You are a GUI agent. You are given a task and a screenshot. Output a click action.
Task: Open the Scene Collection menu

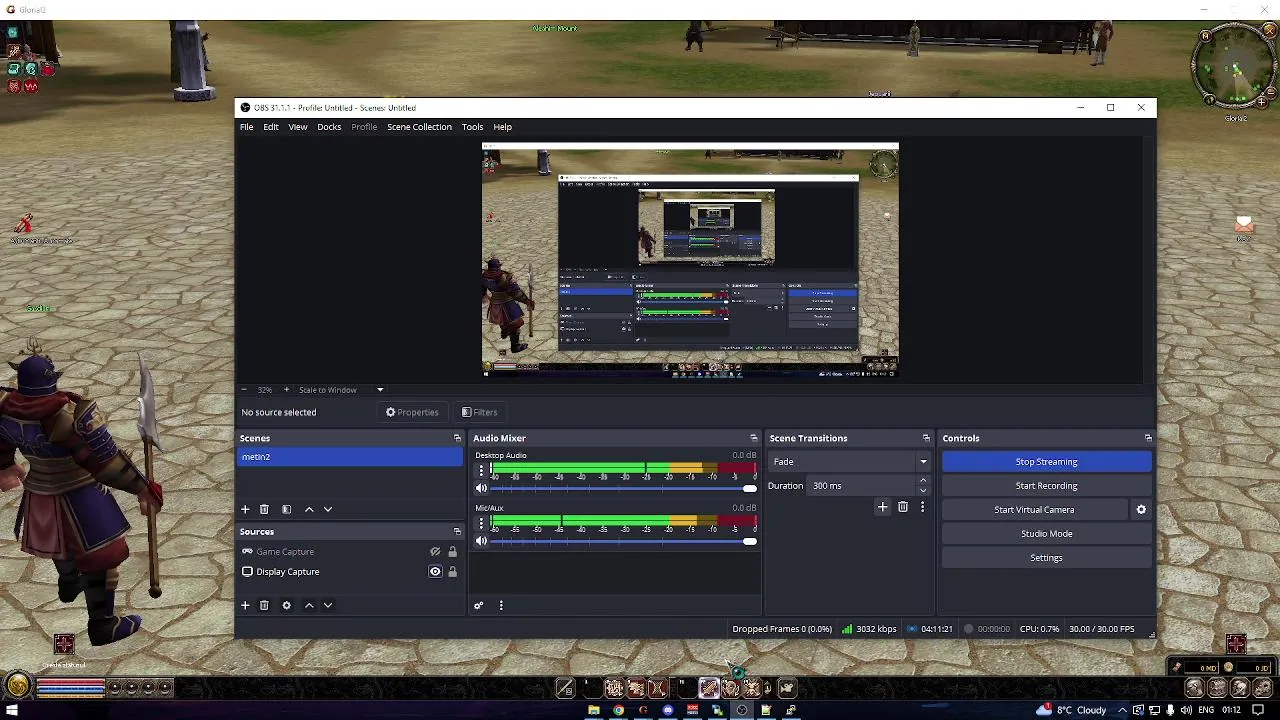click(x=419, y=127)
